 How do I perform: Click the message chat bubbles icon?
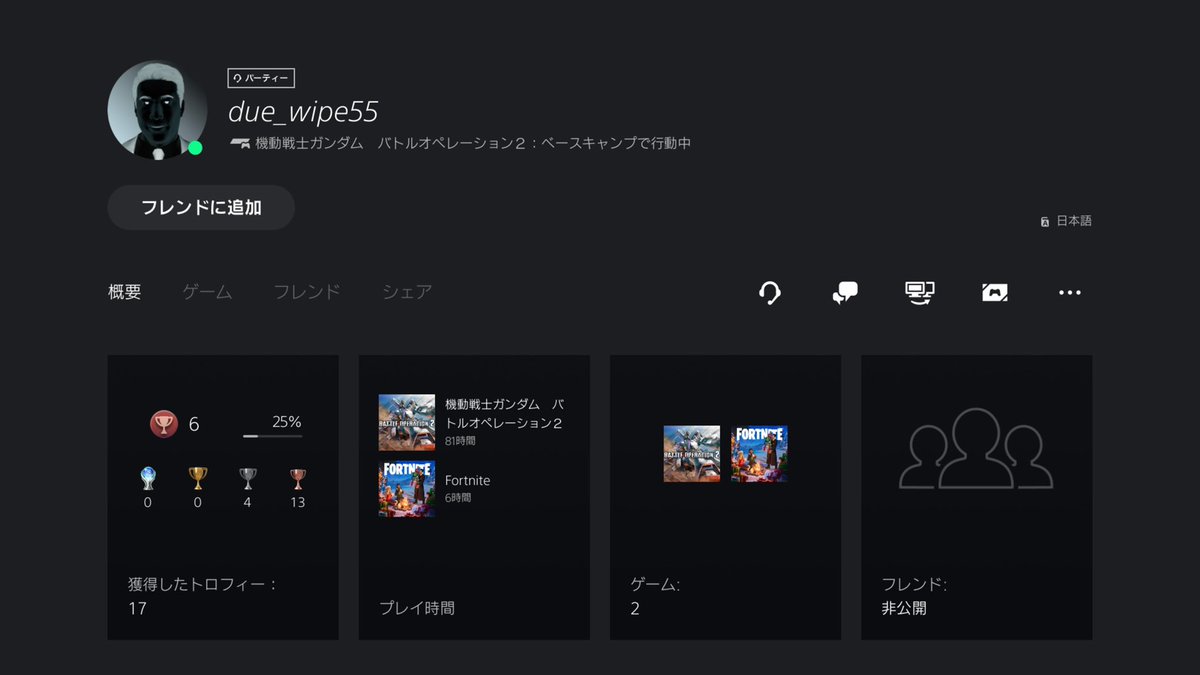845,293
